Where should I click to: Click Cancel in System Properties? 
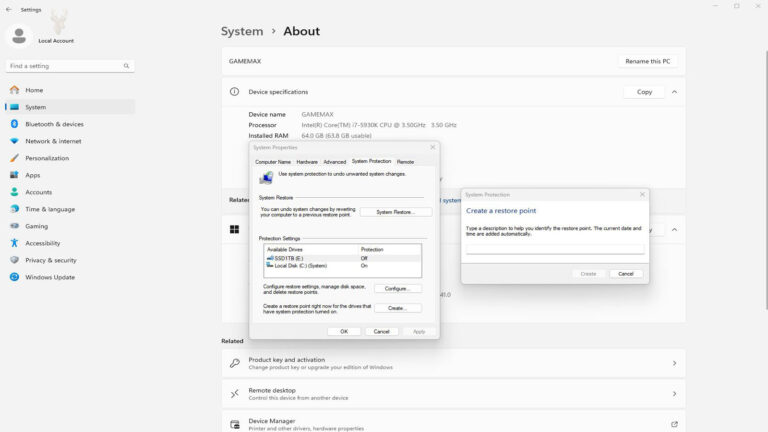381,332
